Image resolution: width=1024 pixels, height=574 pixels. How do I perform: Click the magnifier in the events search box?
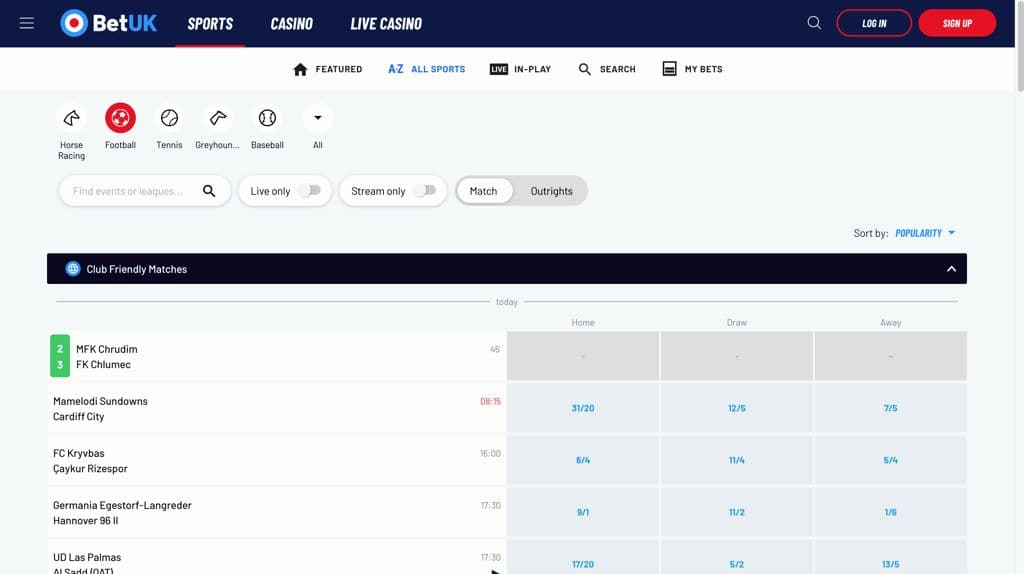(x=209, y=191)
